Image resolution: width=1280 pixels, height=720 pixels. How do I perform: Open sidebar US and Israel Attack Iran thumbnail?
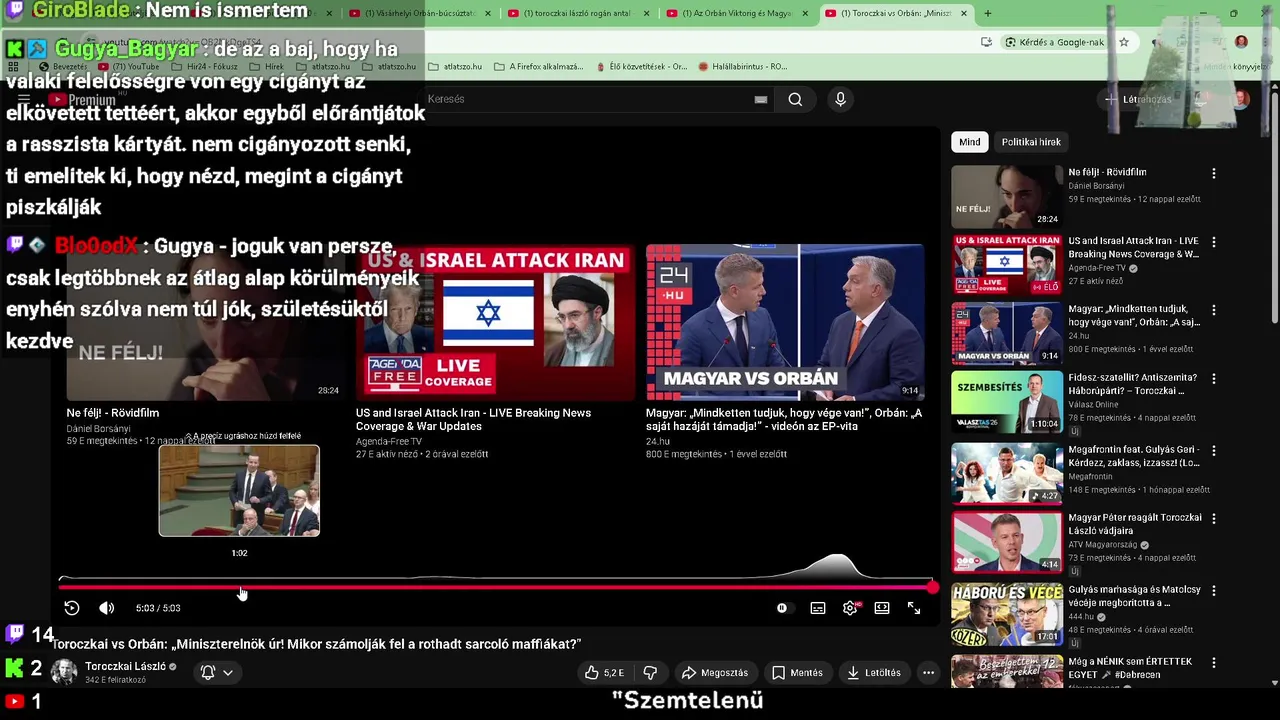[x=1007, y=265]
